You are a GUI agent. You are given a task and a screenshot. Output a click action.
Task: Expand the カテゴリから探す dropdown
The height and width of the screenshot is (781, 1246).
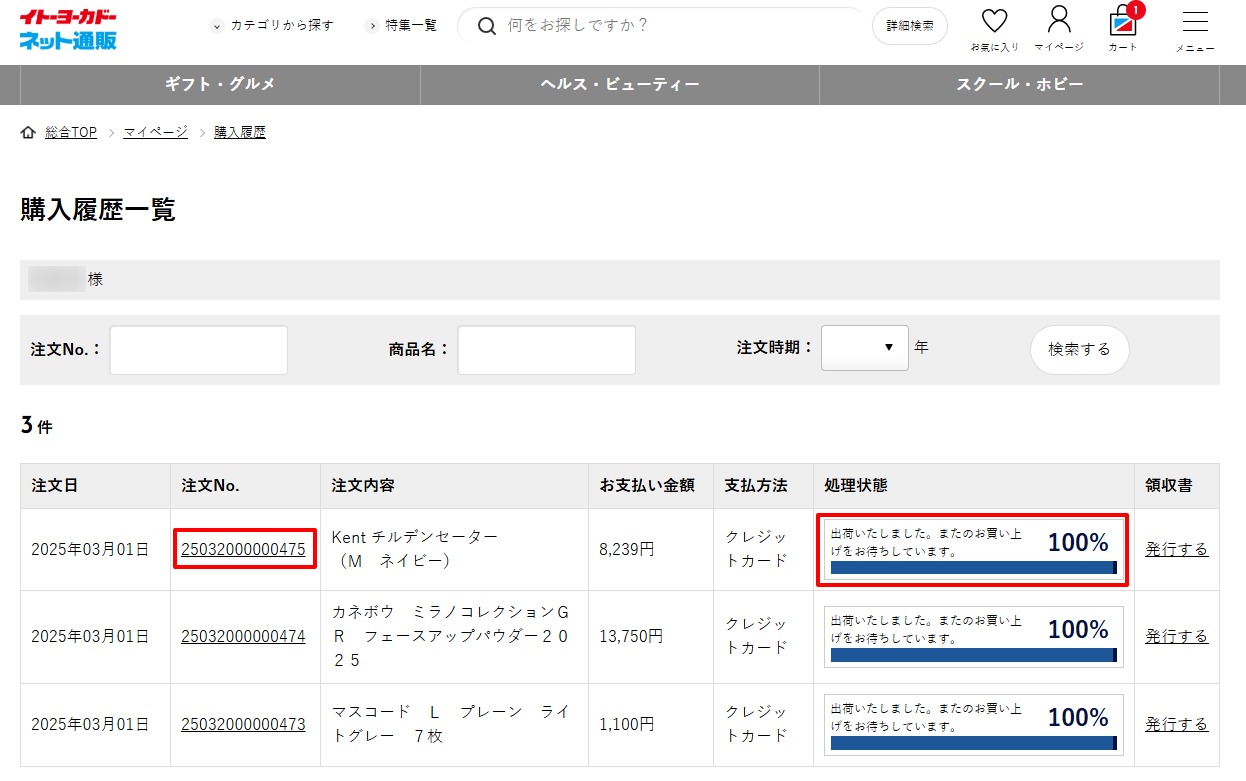click(x=272, y=26)
